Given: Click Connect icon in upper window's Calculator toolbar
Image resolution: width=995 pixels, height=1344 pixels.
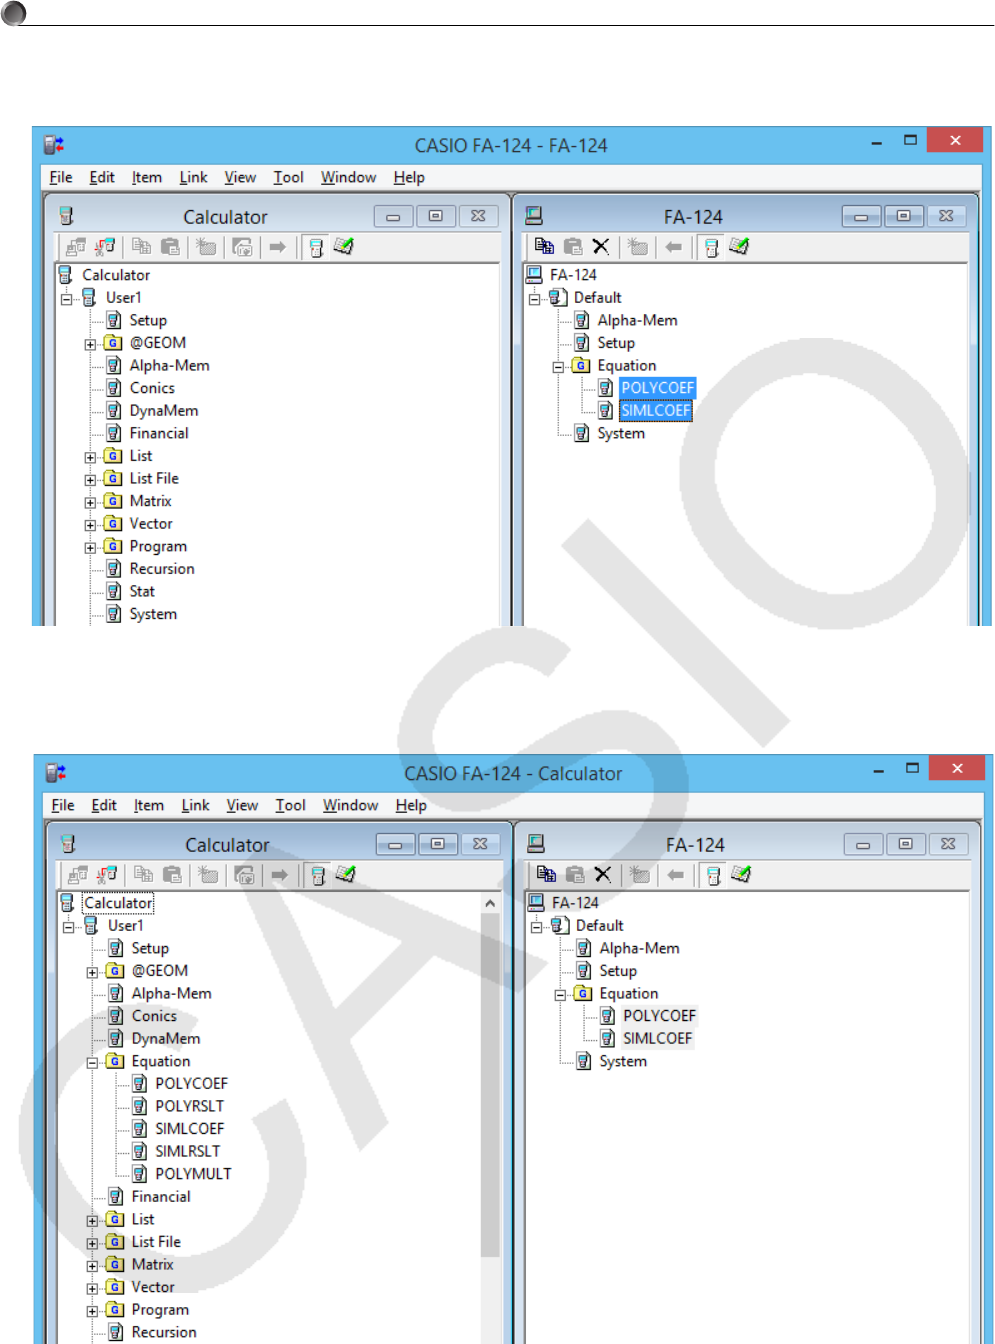Looking at the screenshot, I should (x=75, y=246).
